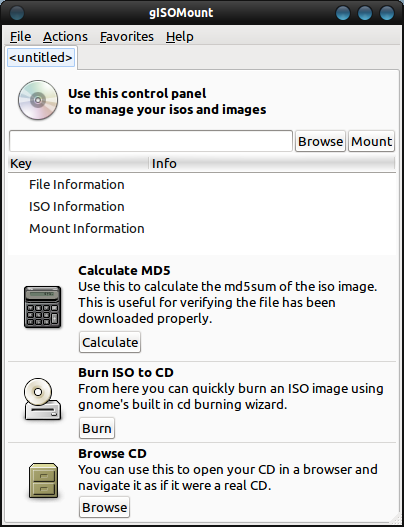Click the Calculate button for MD5

pos(110,342)
